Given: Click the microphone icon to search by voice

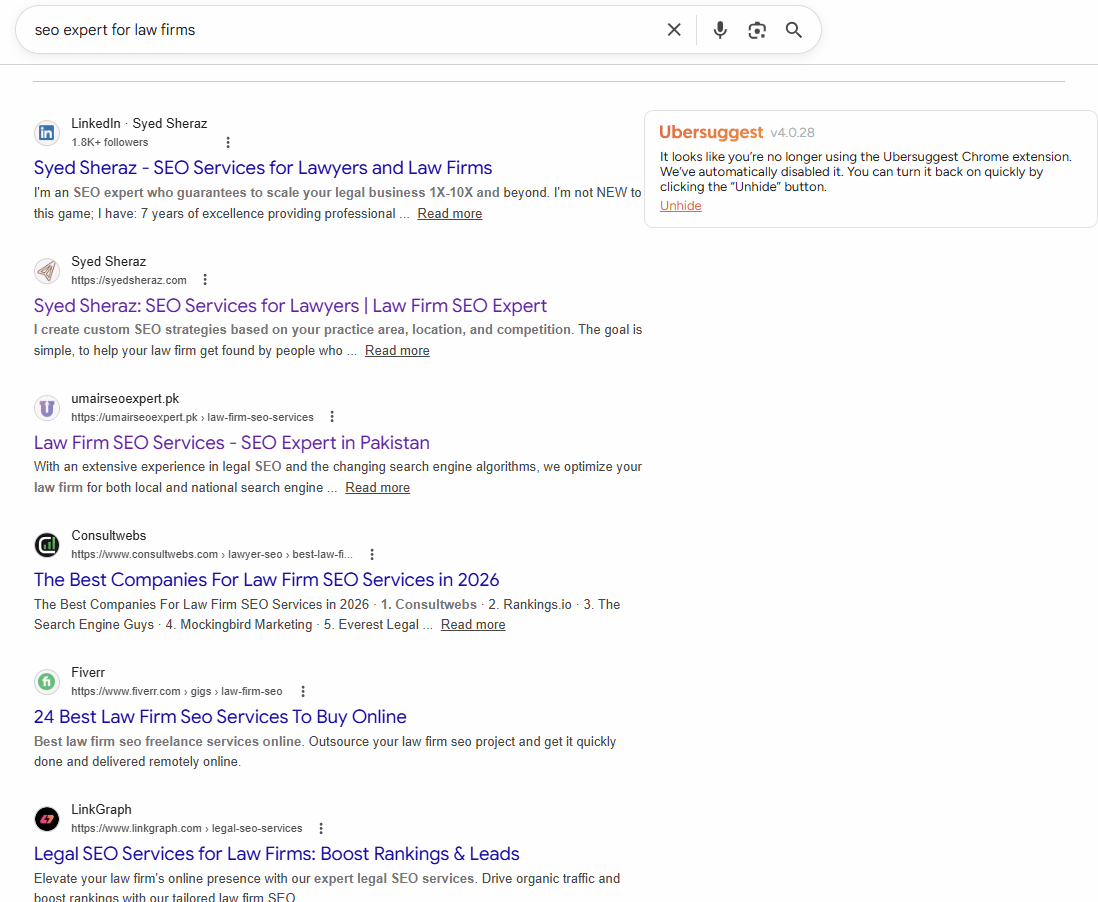Looking at the screenshot, I should tap(720, 30).
